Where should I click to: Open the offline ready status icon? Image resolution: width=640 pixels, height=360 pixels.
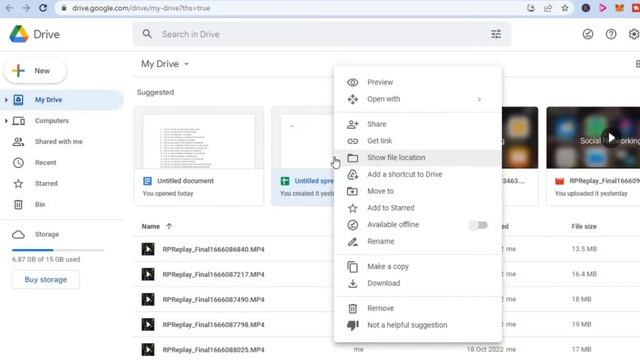(x=588, y=34)
